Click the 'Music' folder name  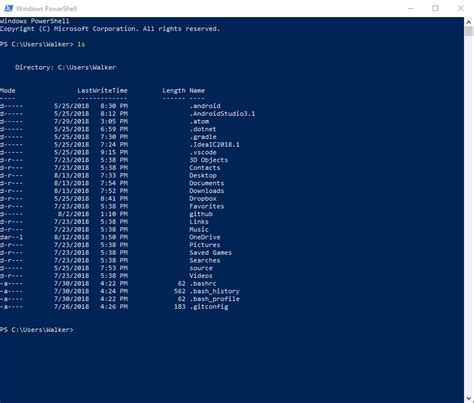point(199,229)
